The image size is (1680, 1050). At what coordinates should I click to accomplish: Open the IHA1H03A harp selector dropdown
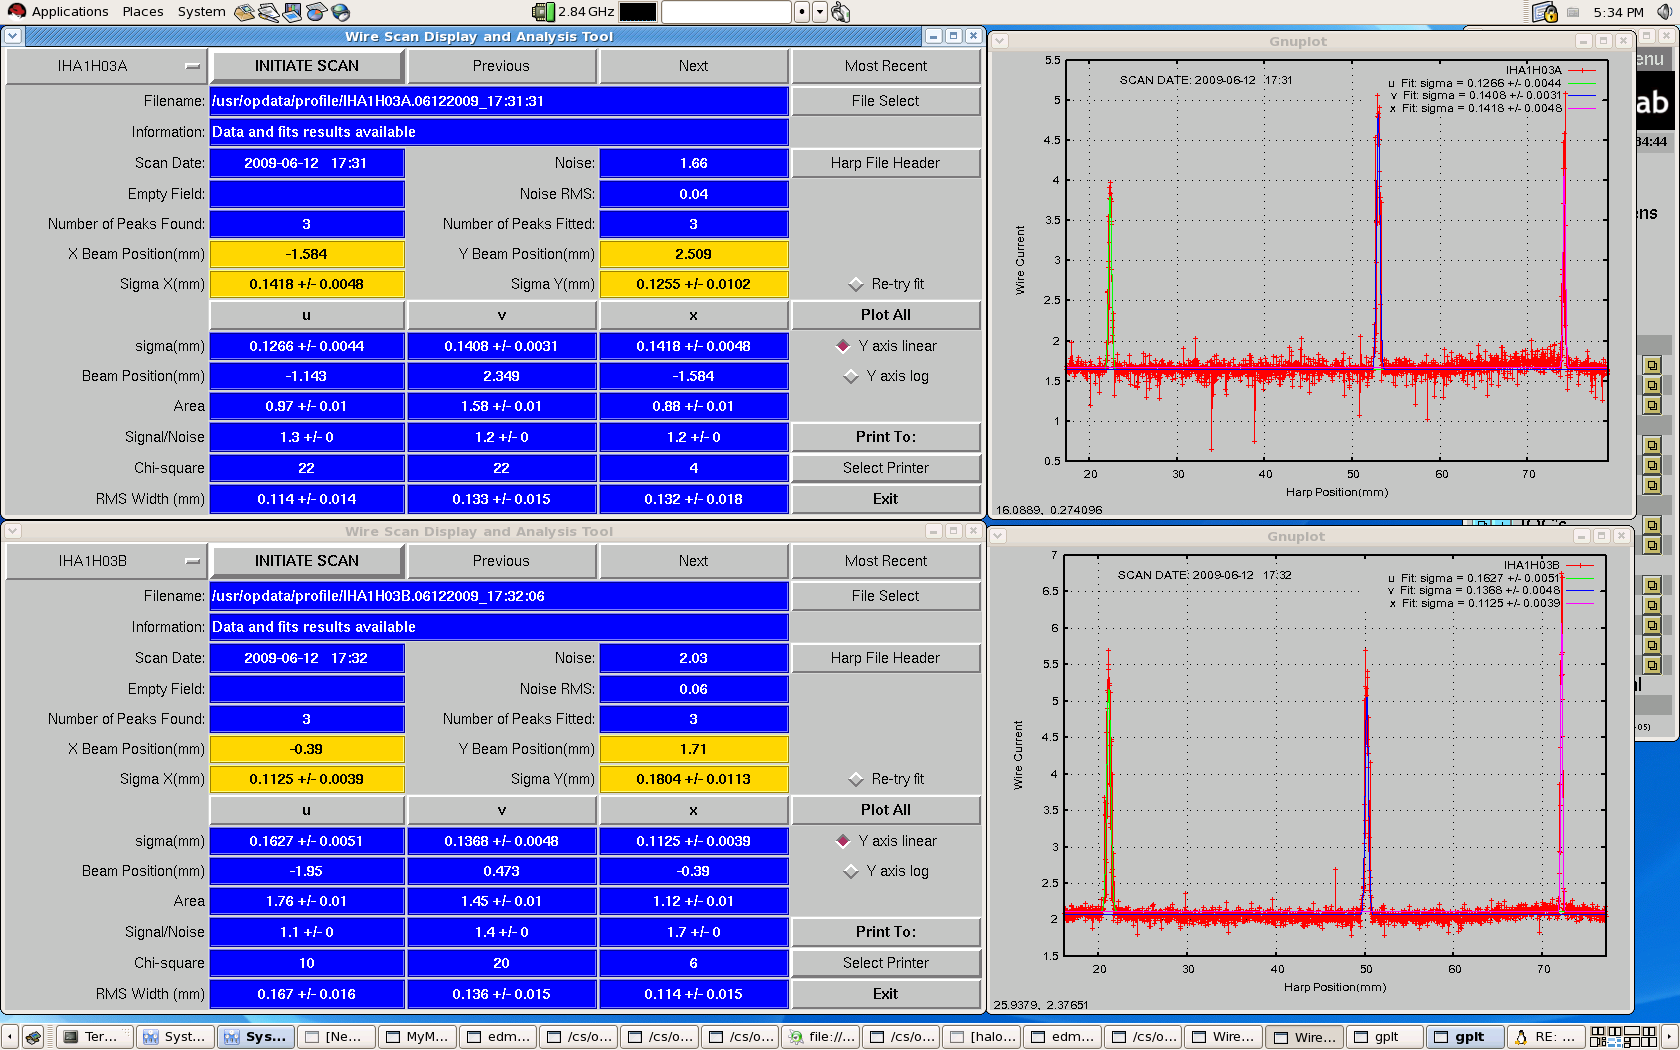coord(106,66)
